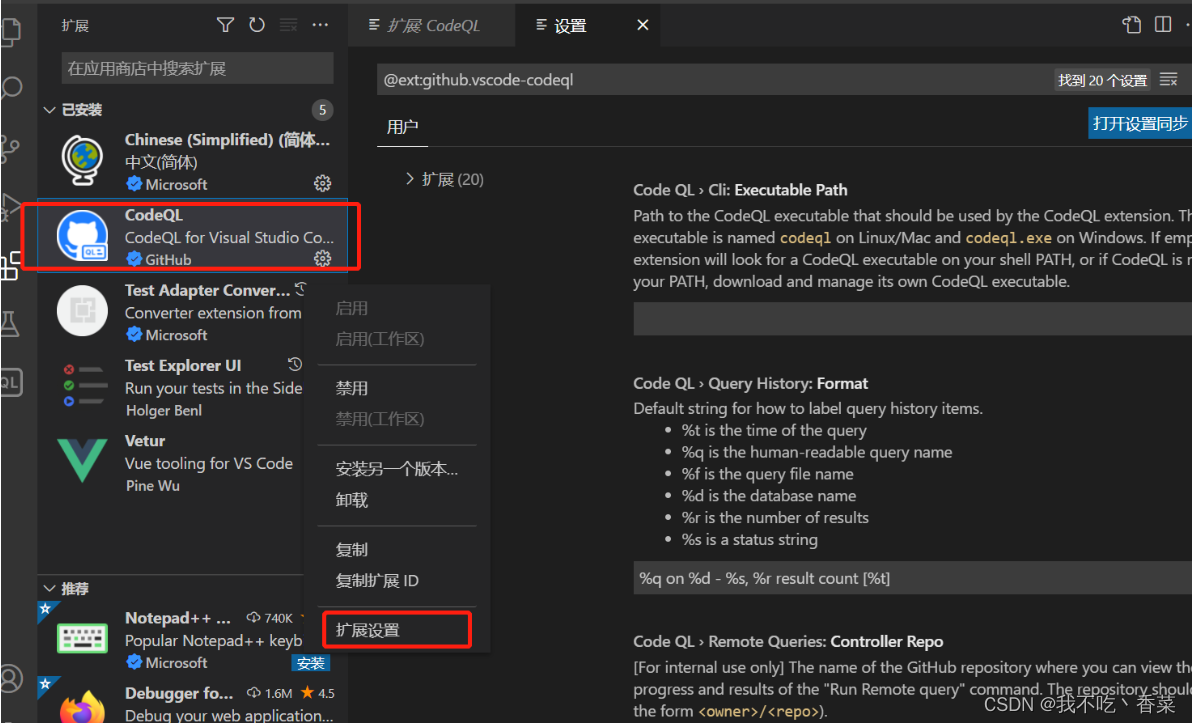
Task: Open the Accounts icon in activity bar
Action: tap(11, 678)
